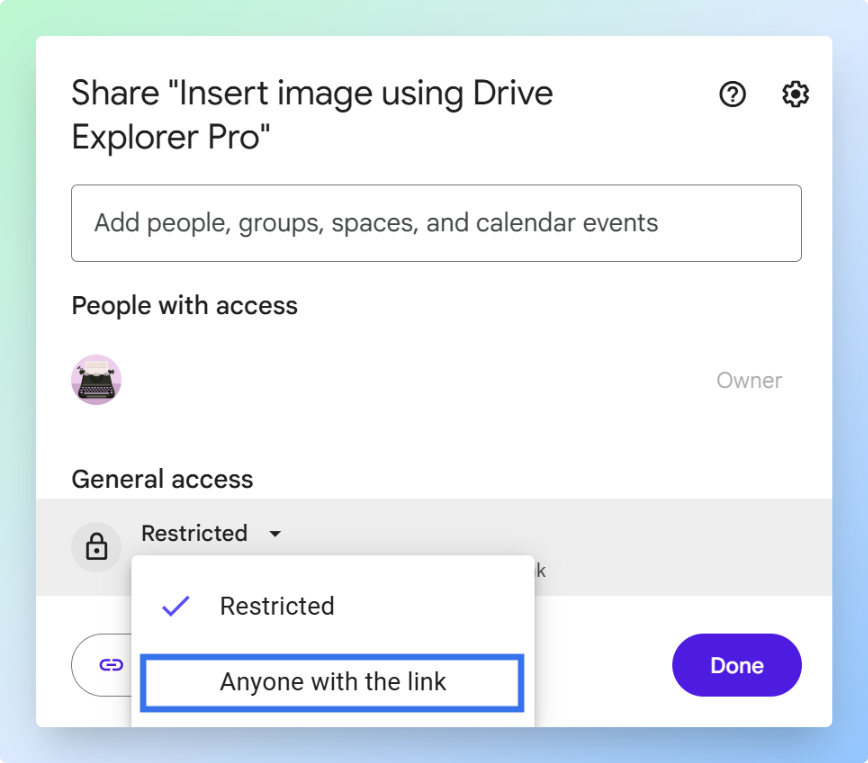Click the "Owner" role label
The width and height of the screenshot is (868, 763).
(x=749, y=380)
